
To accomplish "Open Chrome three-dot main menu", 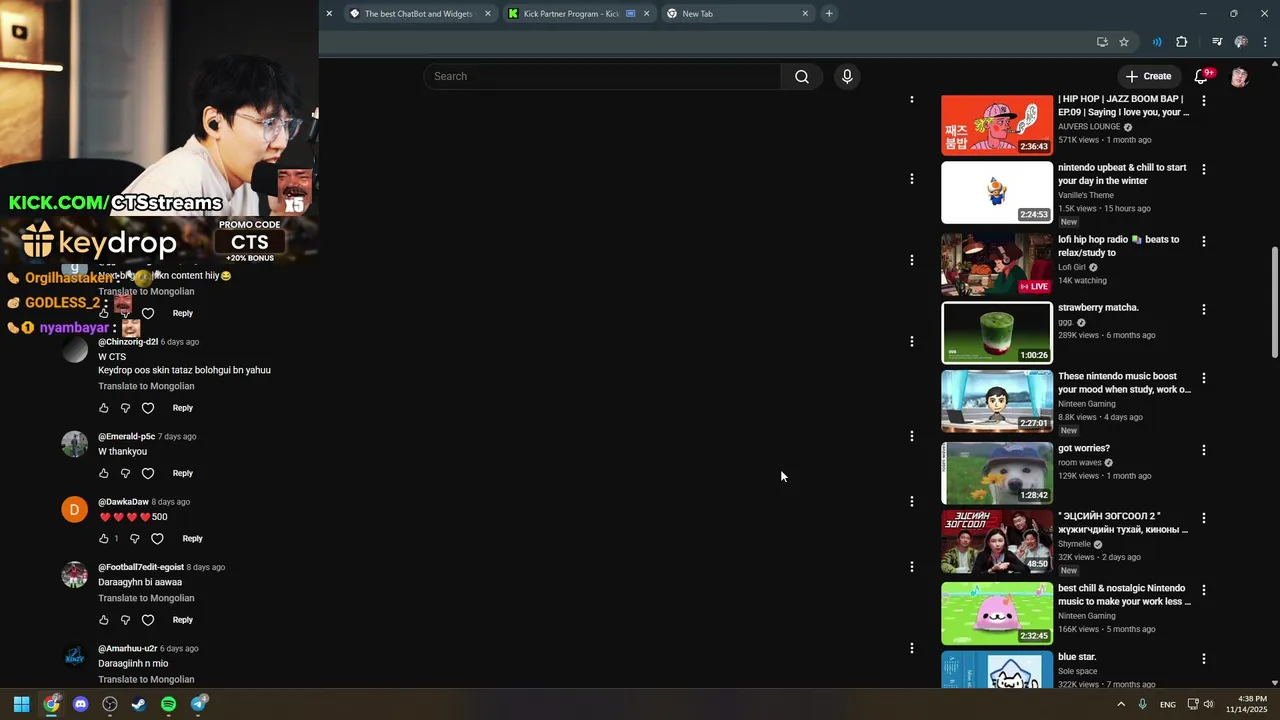I will [1266, 42].
